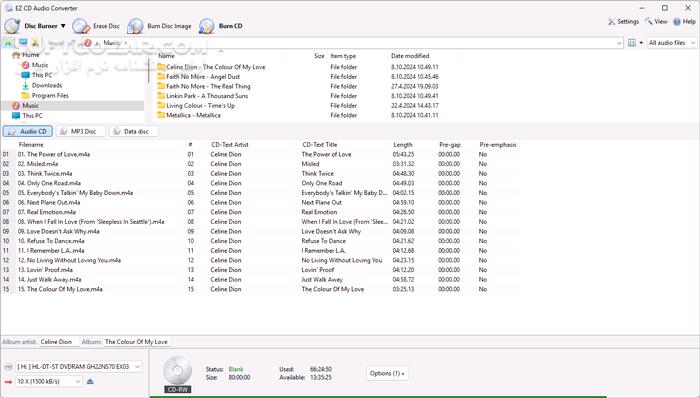Click the Pre-emphasis column header
The height and width of the screenshot is (398, 700).
point(498,145)
